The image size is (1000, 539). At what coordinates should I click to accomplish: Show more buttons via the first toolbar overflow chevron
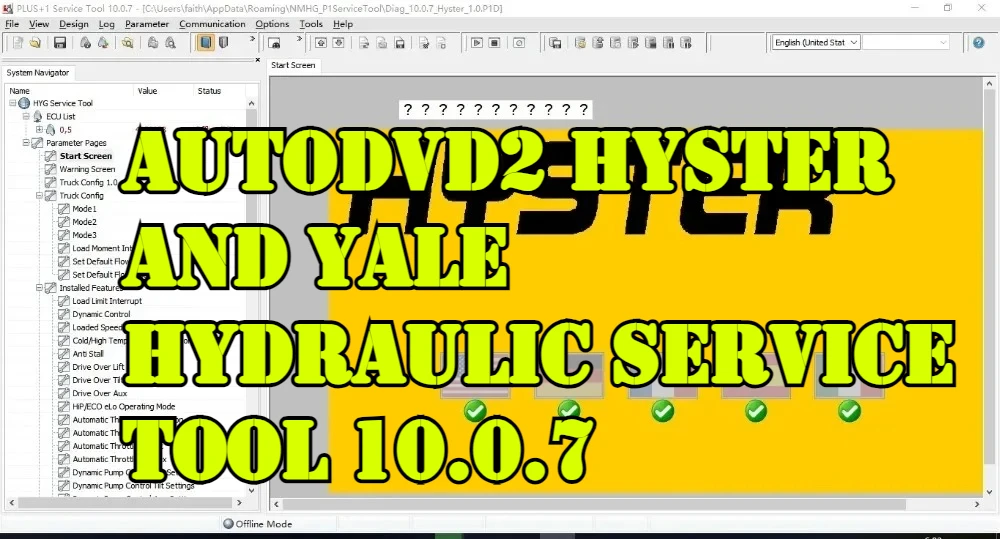tap(252, 40)
